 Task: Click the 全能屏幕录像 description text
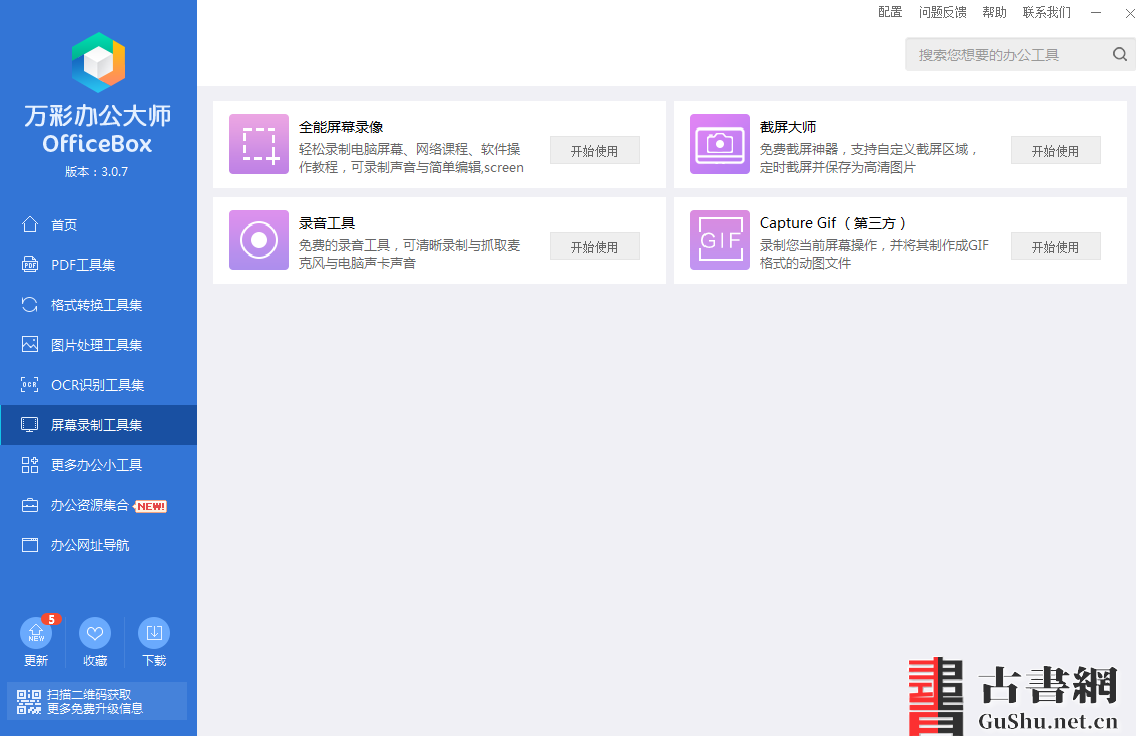pyautogui.click(x=412, y=158)
